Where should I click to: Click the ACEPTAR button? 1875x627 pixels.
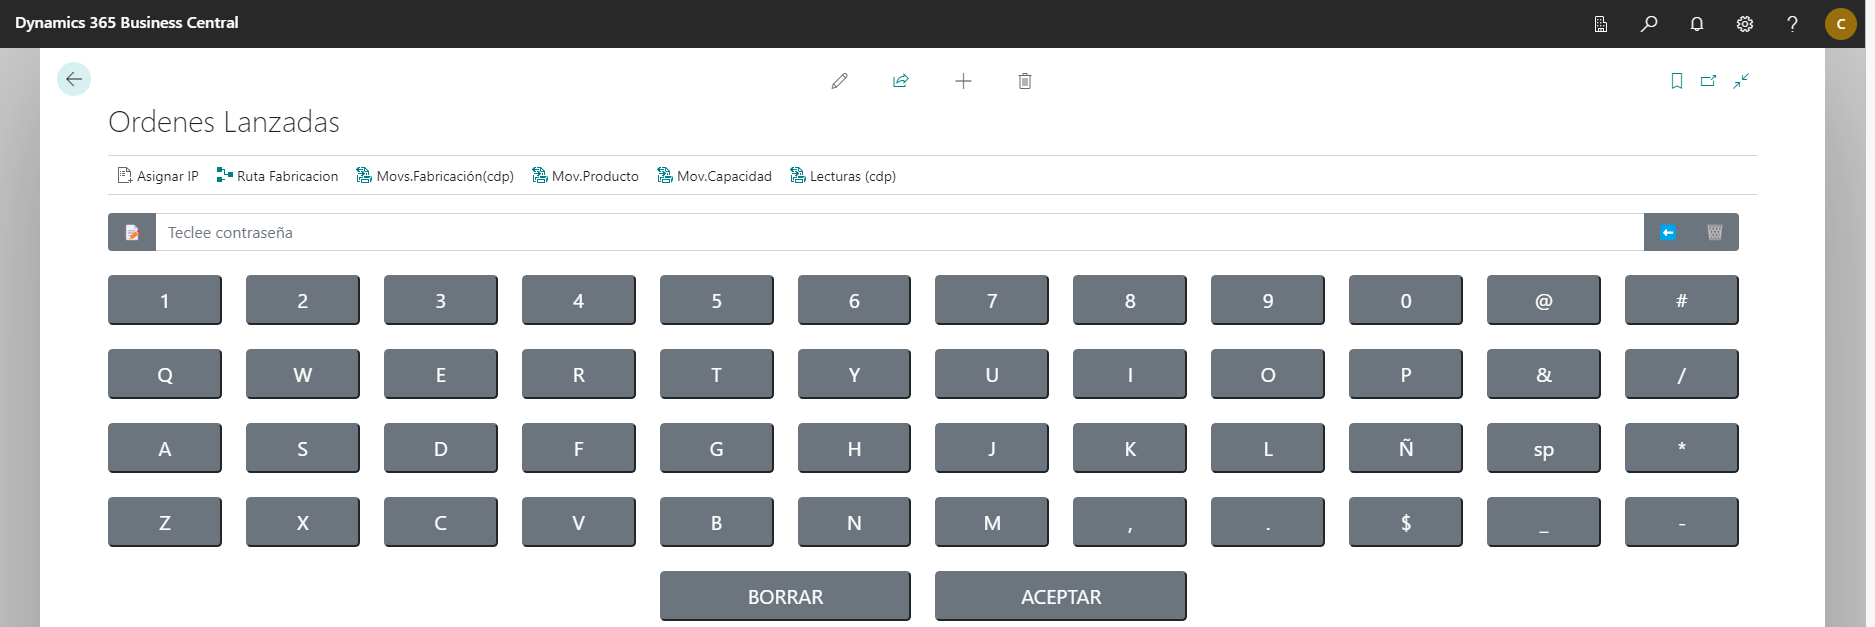1061,596
